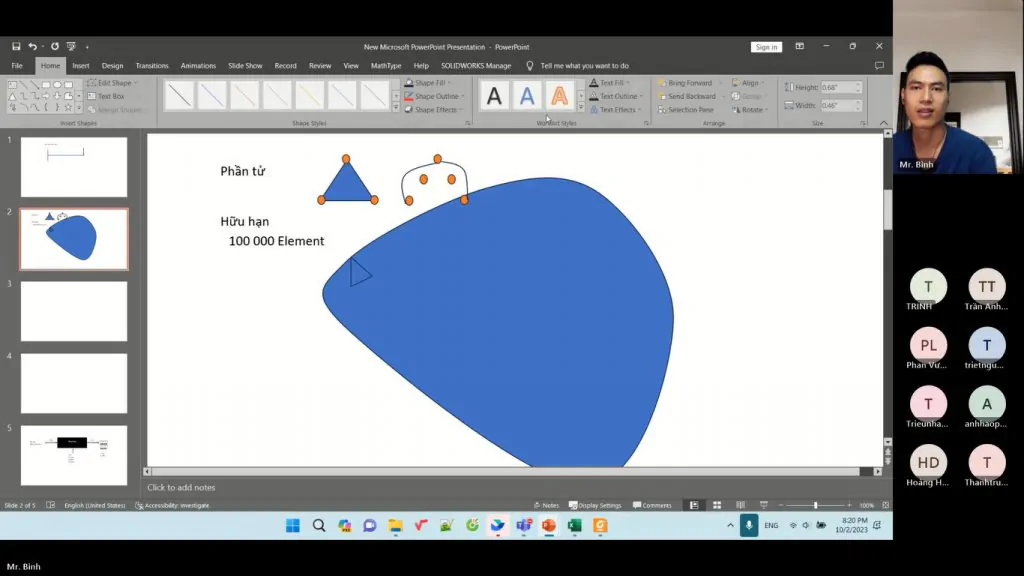
Task: Open the Transitions tab
Action: click(152, 66)
